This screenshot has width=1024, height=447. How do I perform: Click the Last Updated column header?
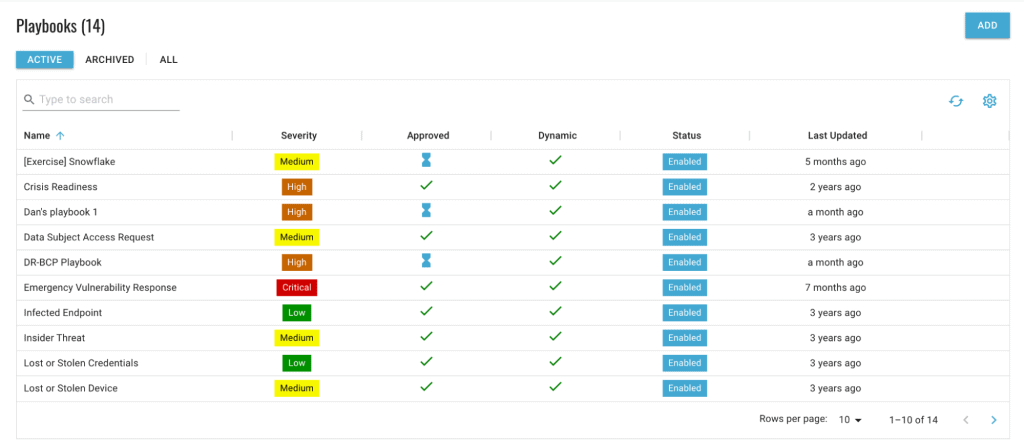pos(837,136)
